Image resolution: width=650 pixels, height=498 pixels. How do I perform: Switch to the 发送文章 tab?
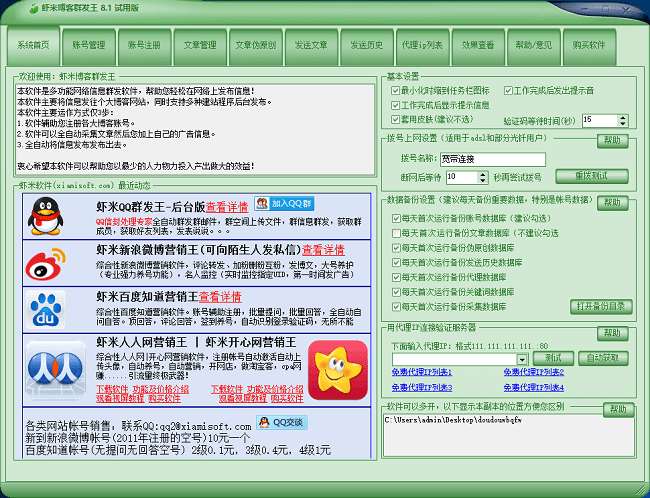click(x=311, y=46)
